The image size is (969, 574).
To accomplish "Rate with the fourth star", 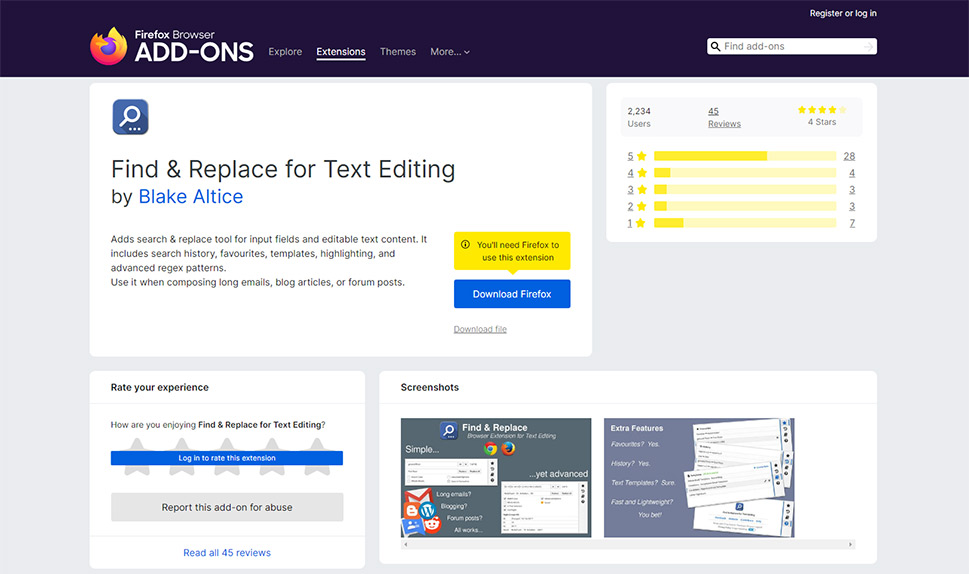I will click(273, 457).
